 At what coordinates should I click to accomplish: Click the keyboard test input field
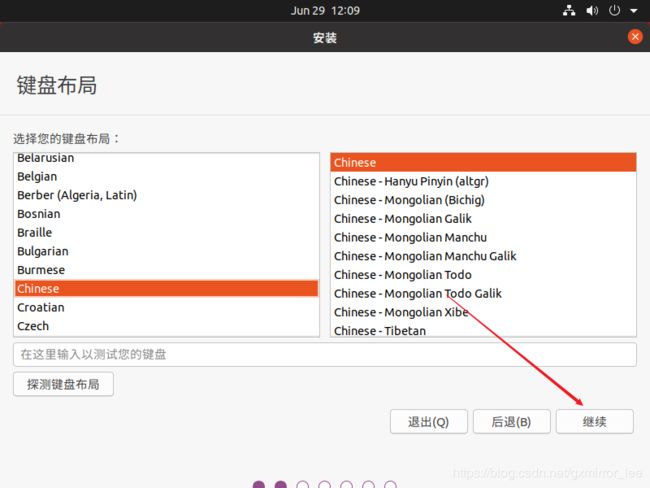pyautogui.click(x=325, y=355)
